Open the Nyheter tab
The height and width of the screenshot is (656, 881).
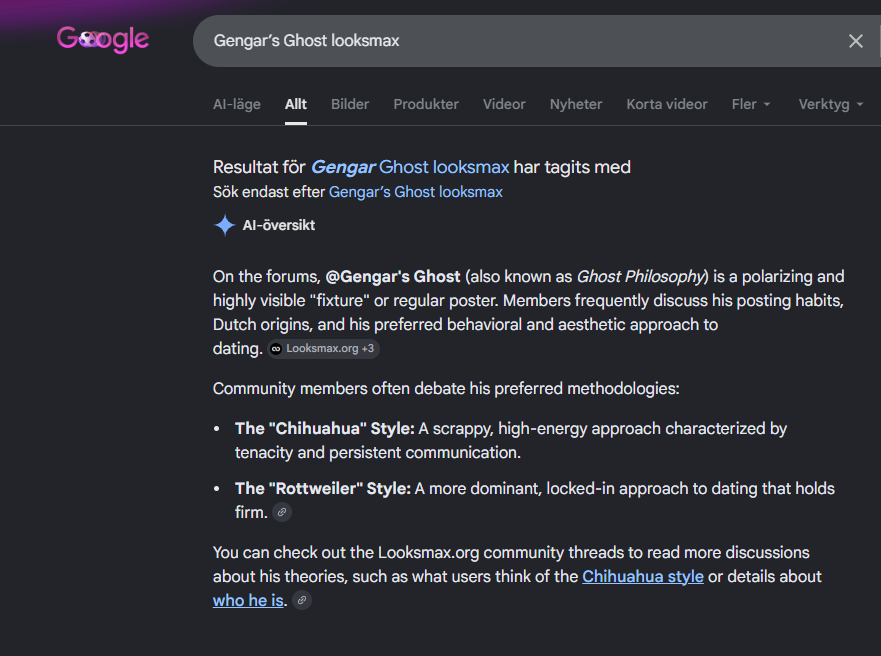[576, 104]
